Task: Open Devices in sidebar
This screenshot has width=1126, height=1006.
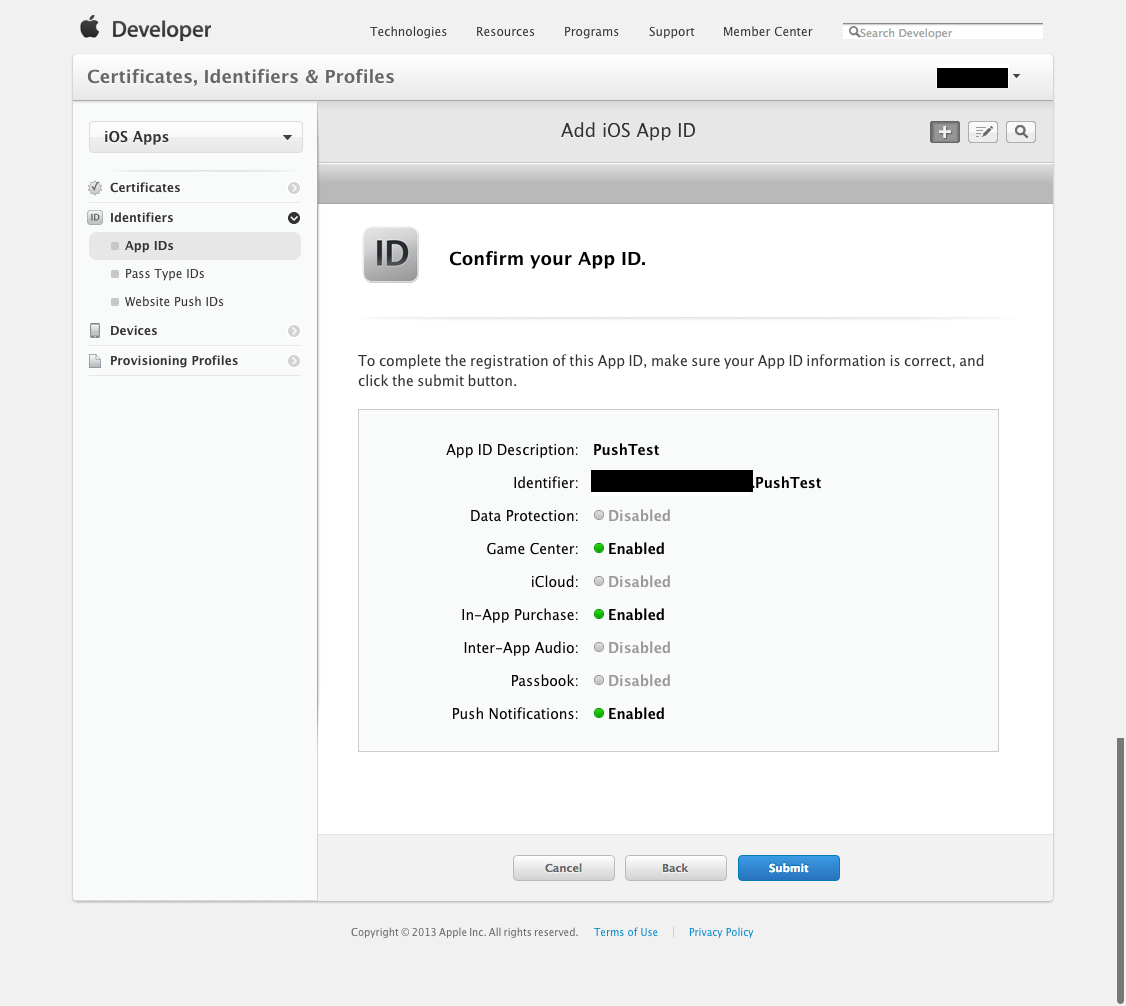Action: (134, 330)
